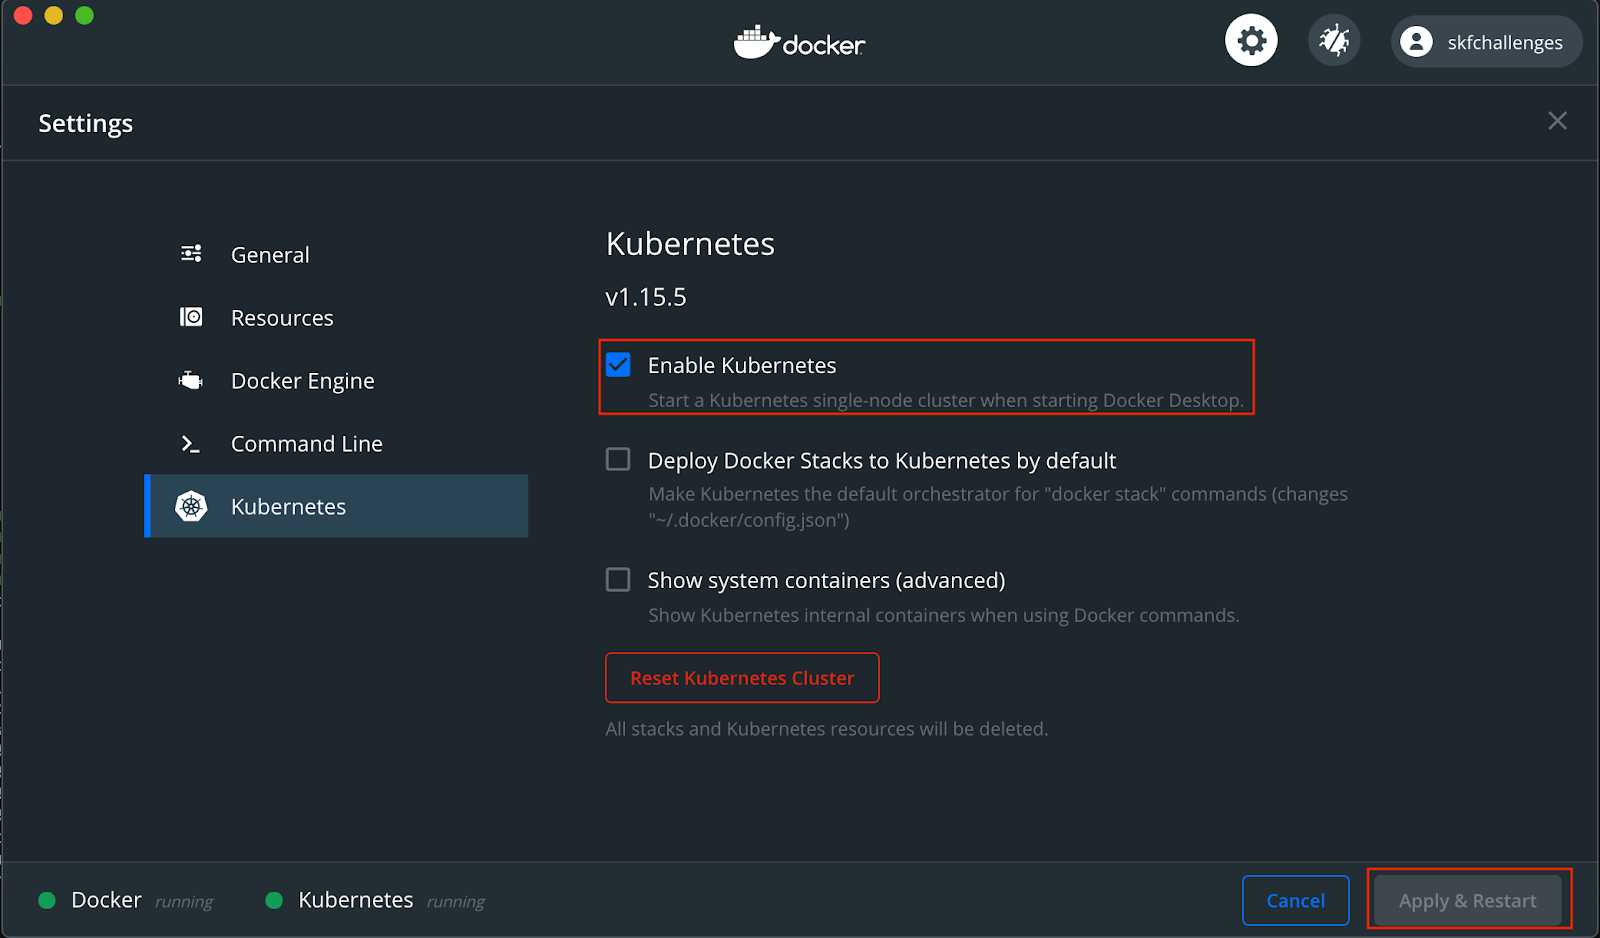Close the Settings panel with X
The width and height of the screenshot is (1600, 938).
click(1557, 121)
